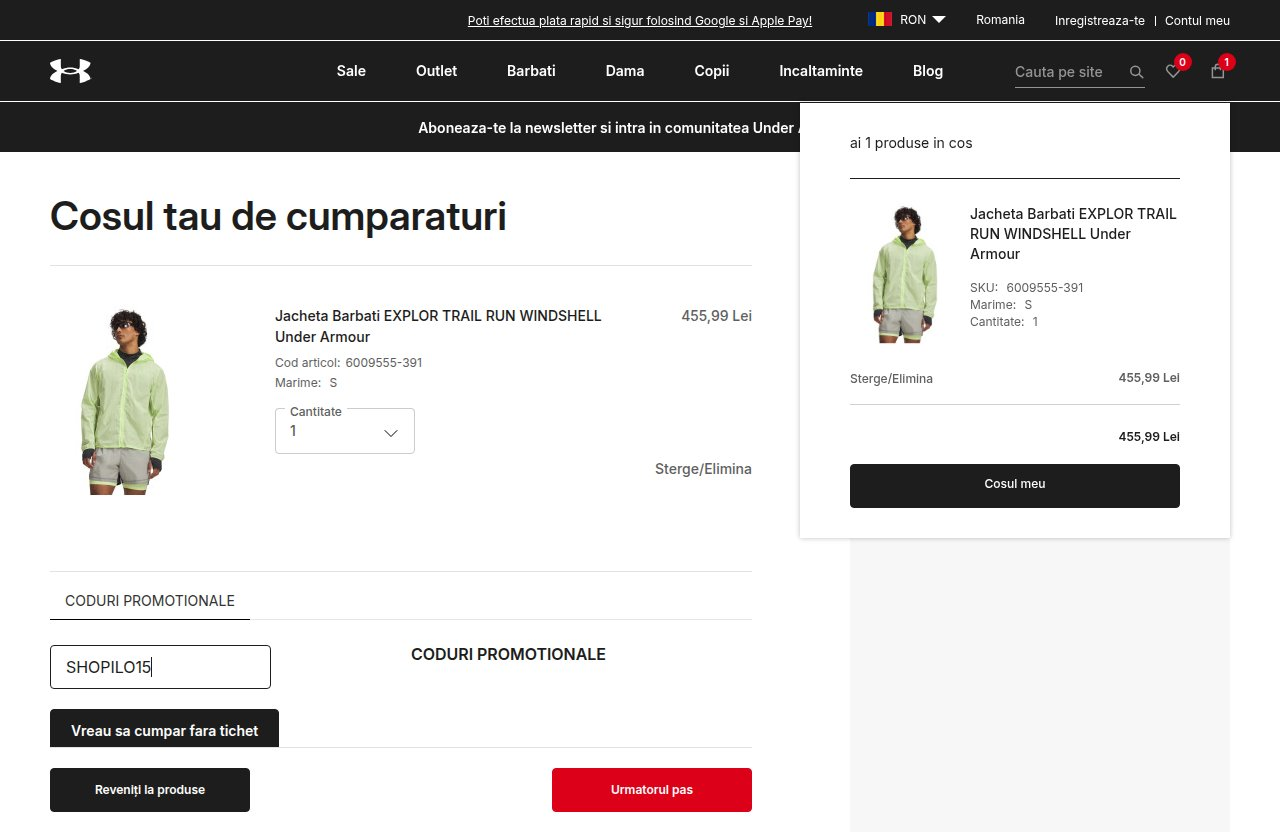The image size is (1280, 832).
Task: Click the Urmatorul pas button
Action: (652, 790)
